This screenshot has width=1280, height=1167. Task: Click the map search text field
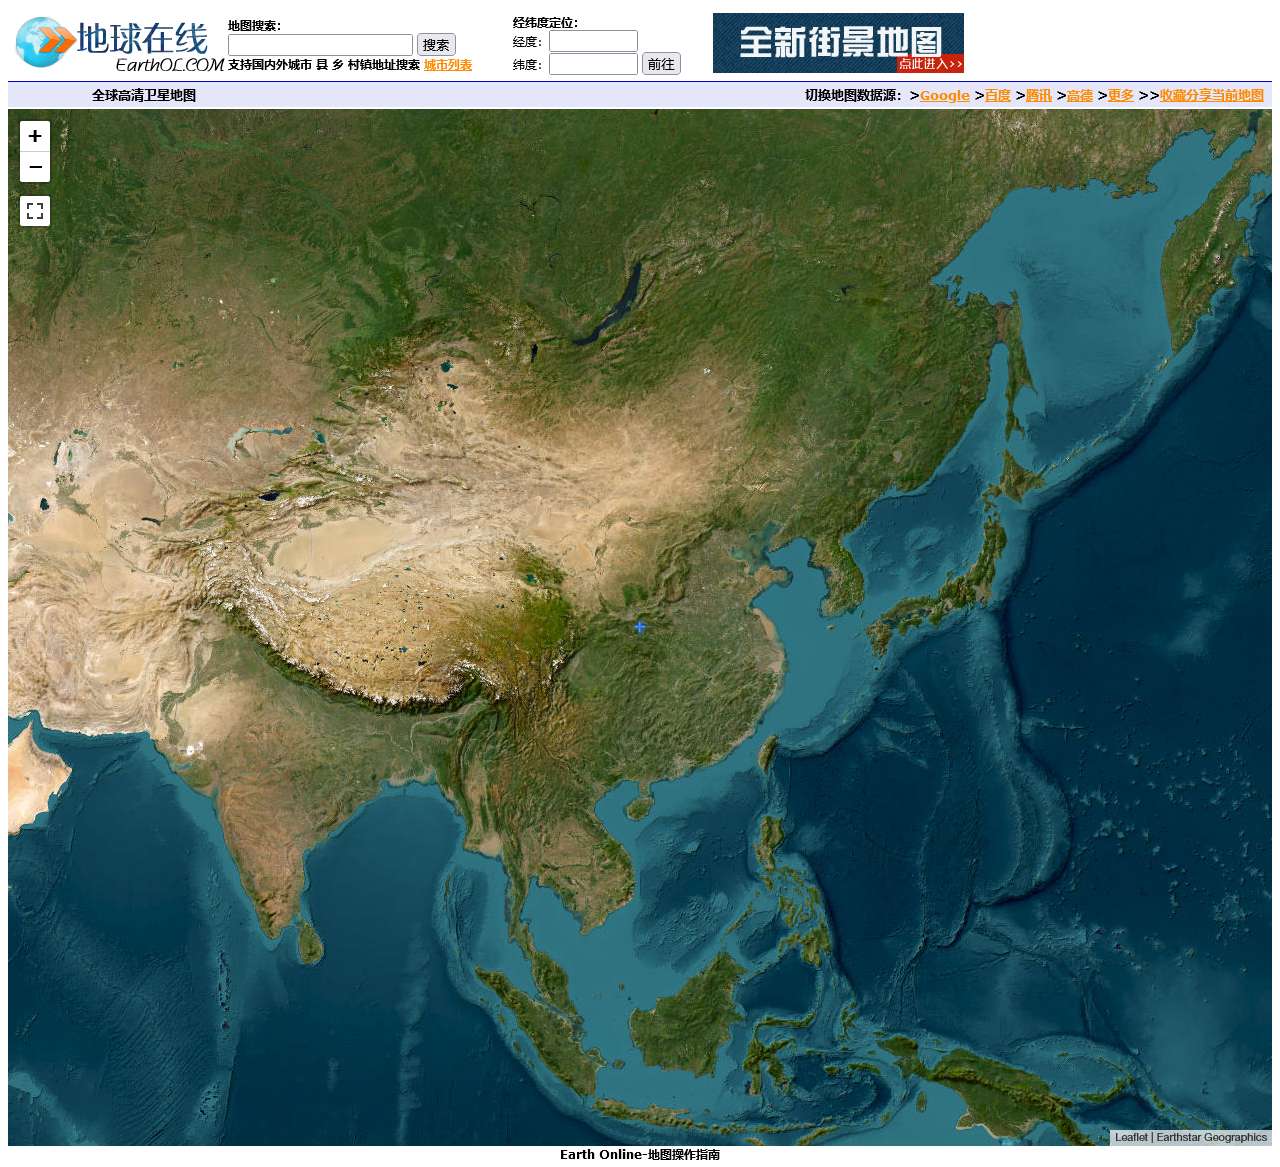(320, 45)
